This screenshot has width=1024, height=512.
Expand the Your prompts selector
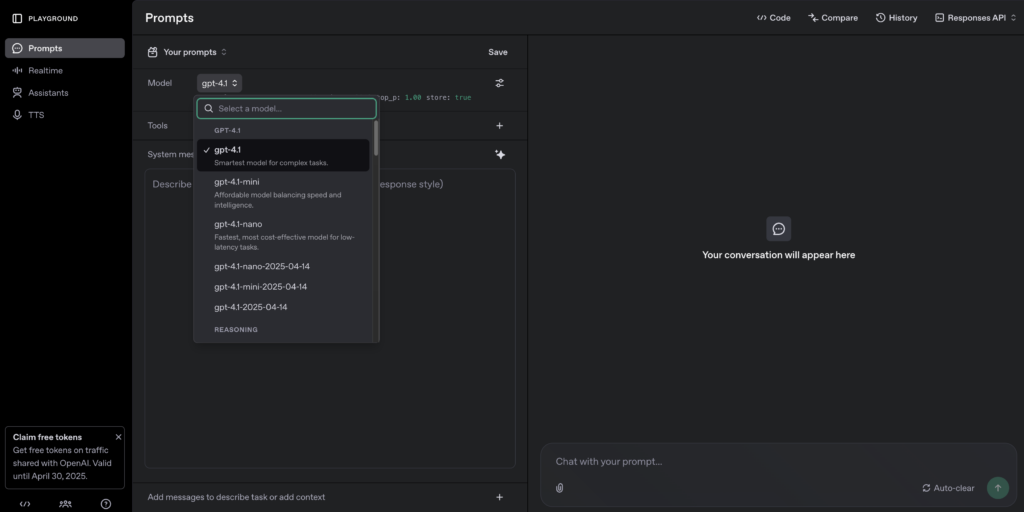187,52
